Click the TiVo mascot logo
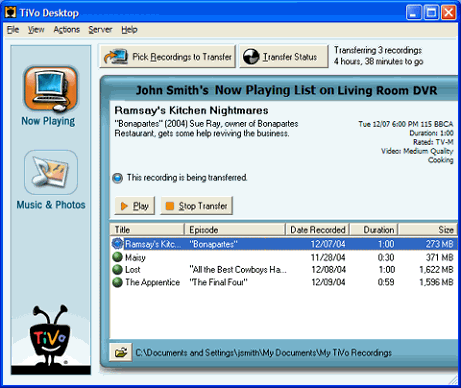Image resolution: width=461 pixels, height=388 pixels. coord(50,335)
